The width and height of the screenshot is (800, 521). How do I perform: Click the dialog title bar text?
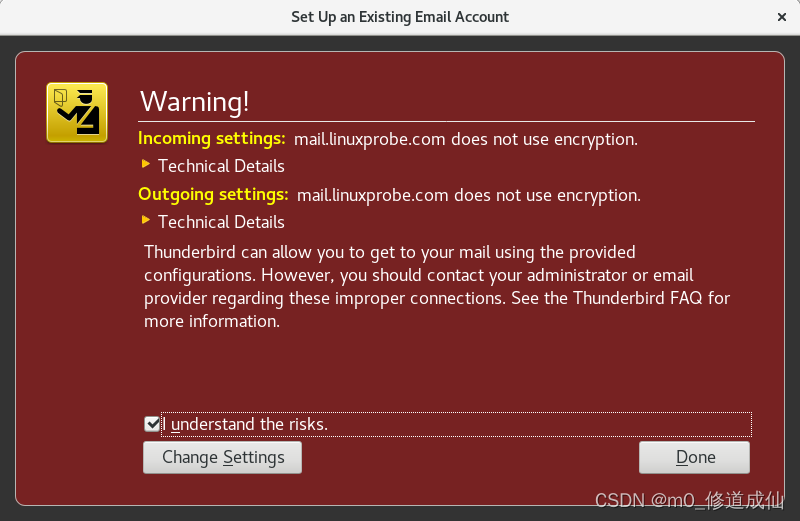pos(400,17)
